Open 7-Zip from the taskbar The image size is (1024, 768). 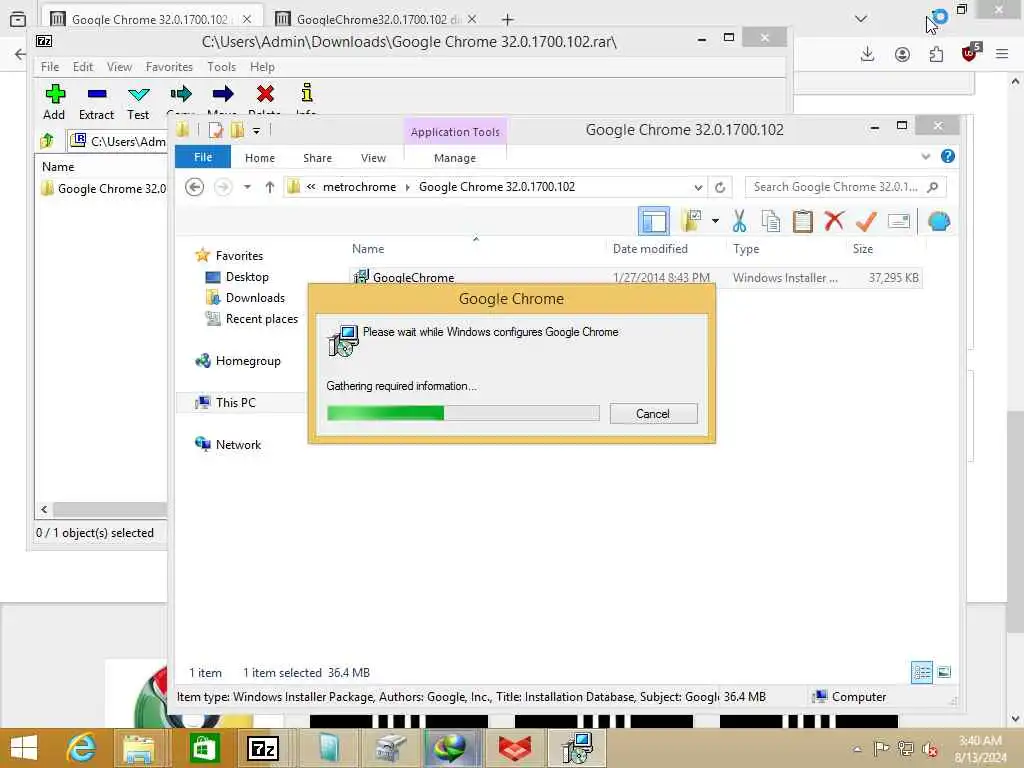(x=263, y=748)
